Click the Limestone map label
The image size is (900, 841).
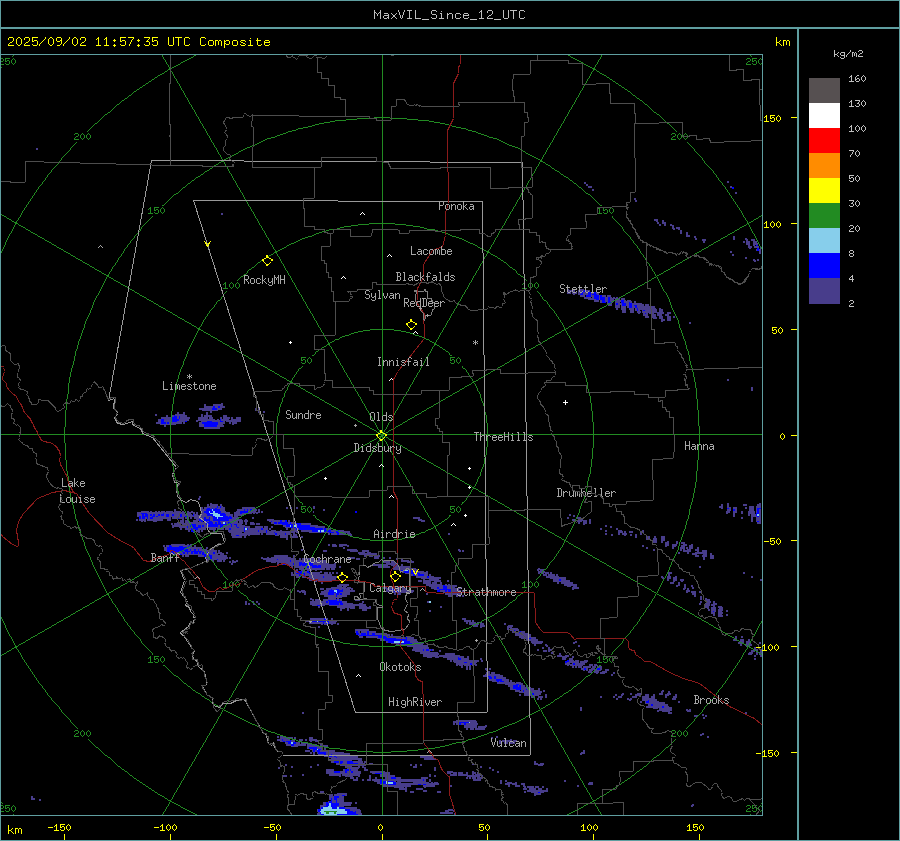(189, 386)
